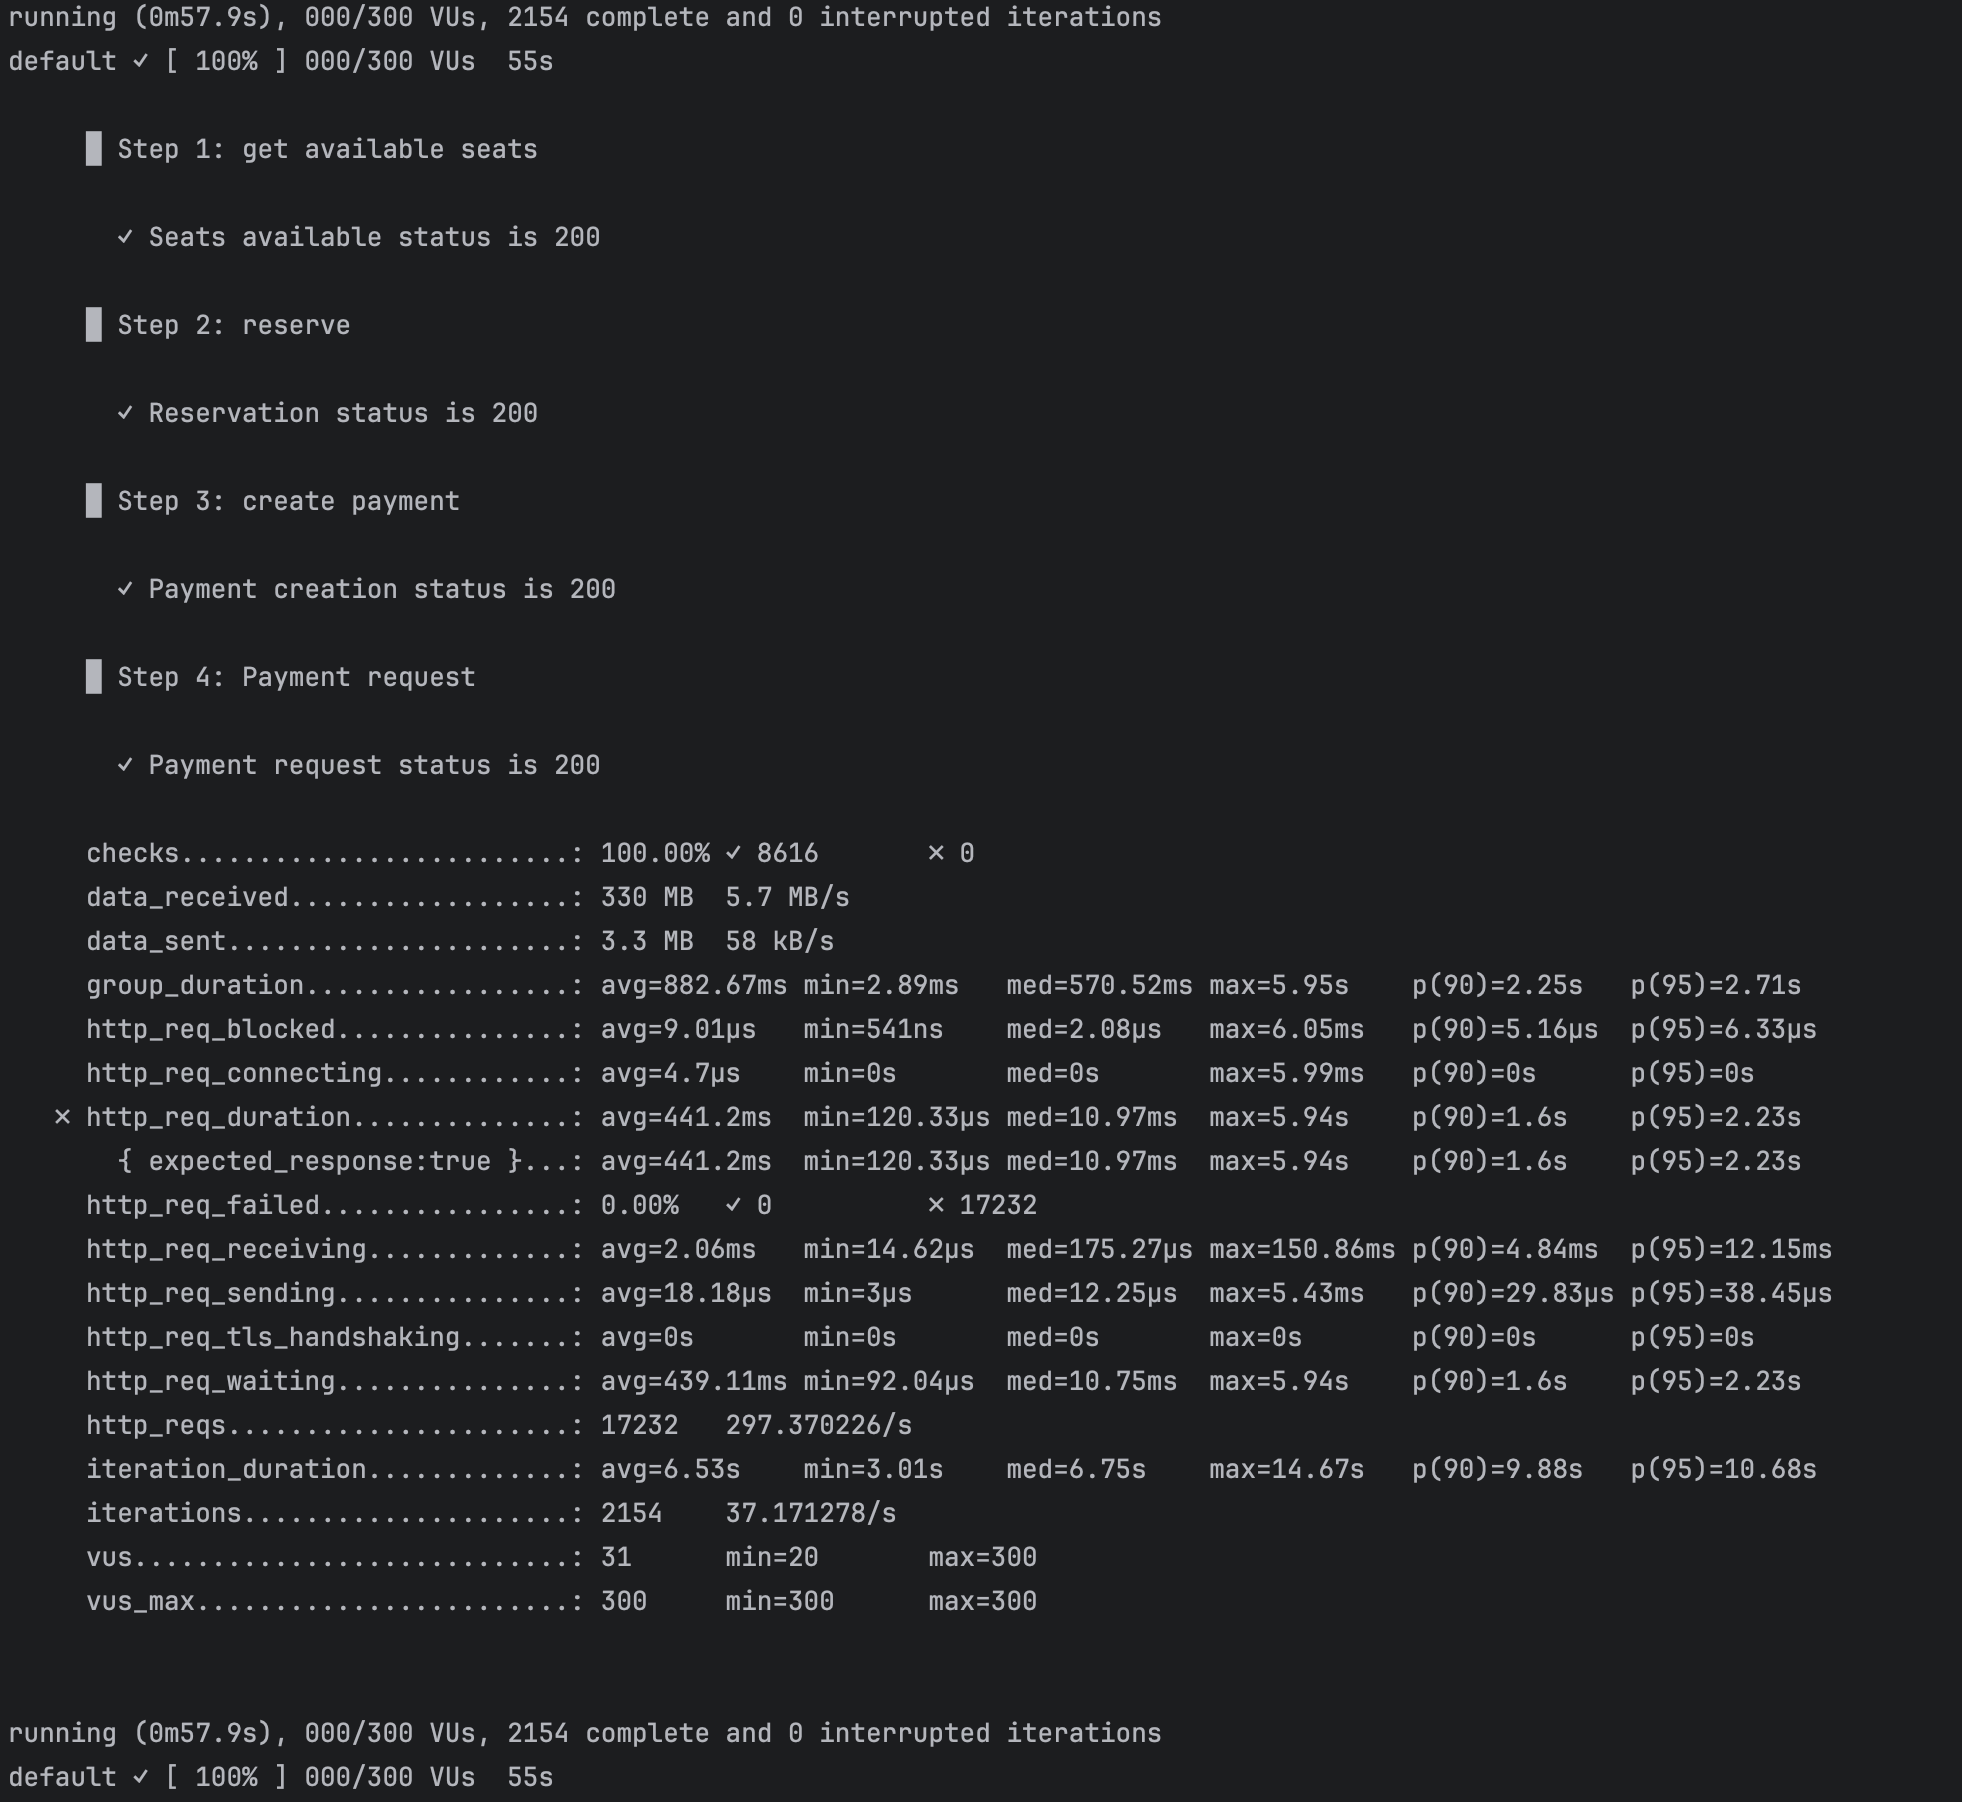Click the block marker before Step 4

(94, 677)
